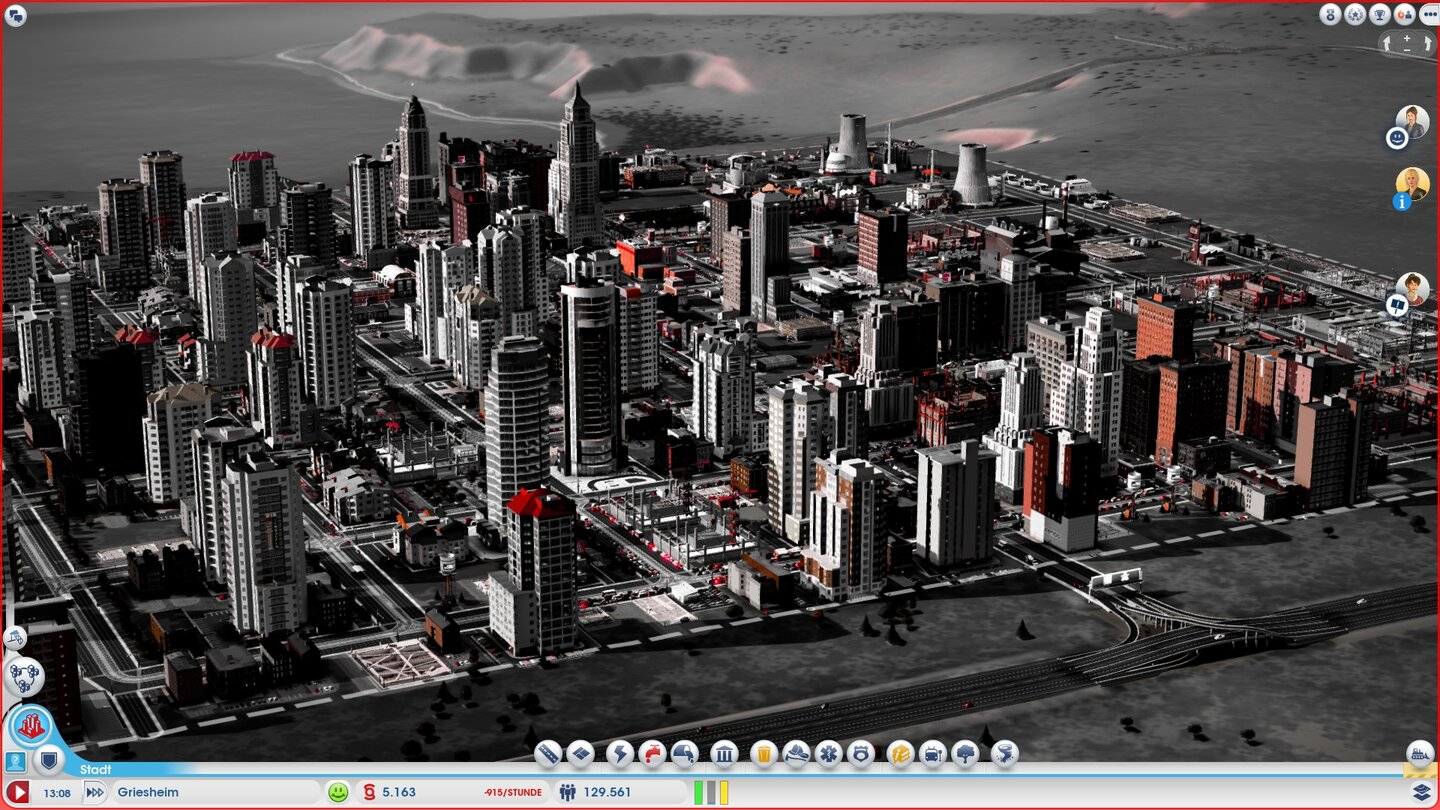Image resolution: width=1440 pixels, height=810 pixels.
Task: Open the region view button
Action: click(x=23, y=676)
